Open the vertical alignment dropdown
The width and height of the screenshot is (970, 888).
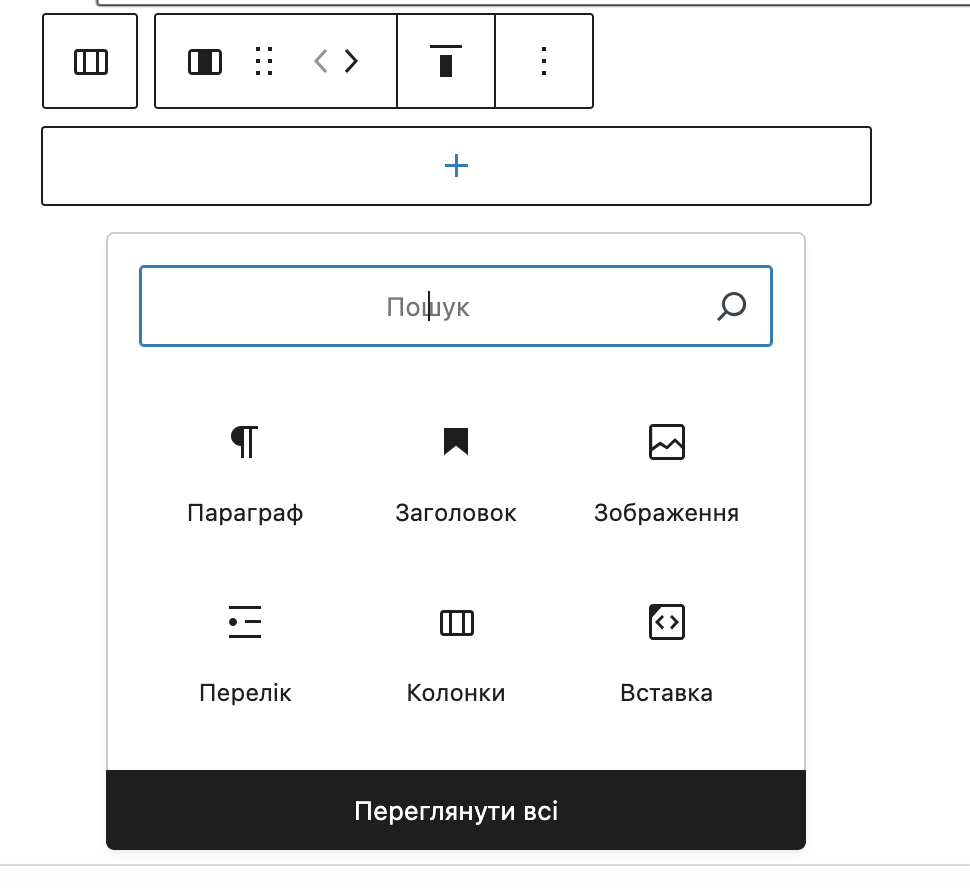pyautogui.click(x=446, y=62)
